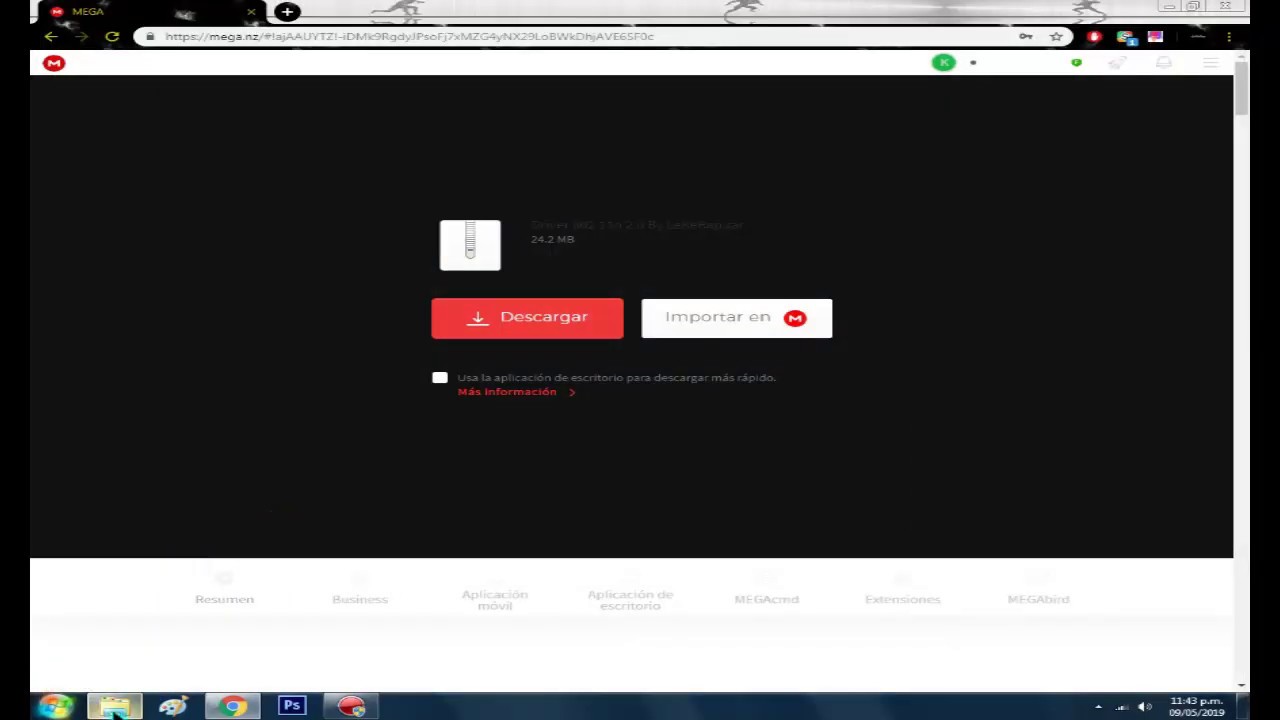Open the paint palette app in taskbar
The image size is (1280, 720).
[x=173, y=707]
